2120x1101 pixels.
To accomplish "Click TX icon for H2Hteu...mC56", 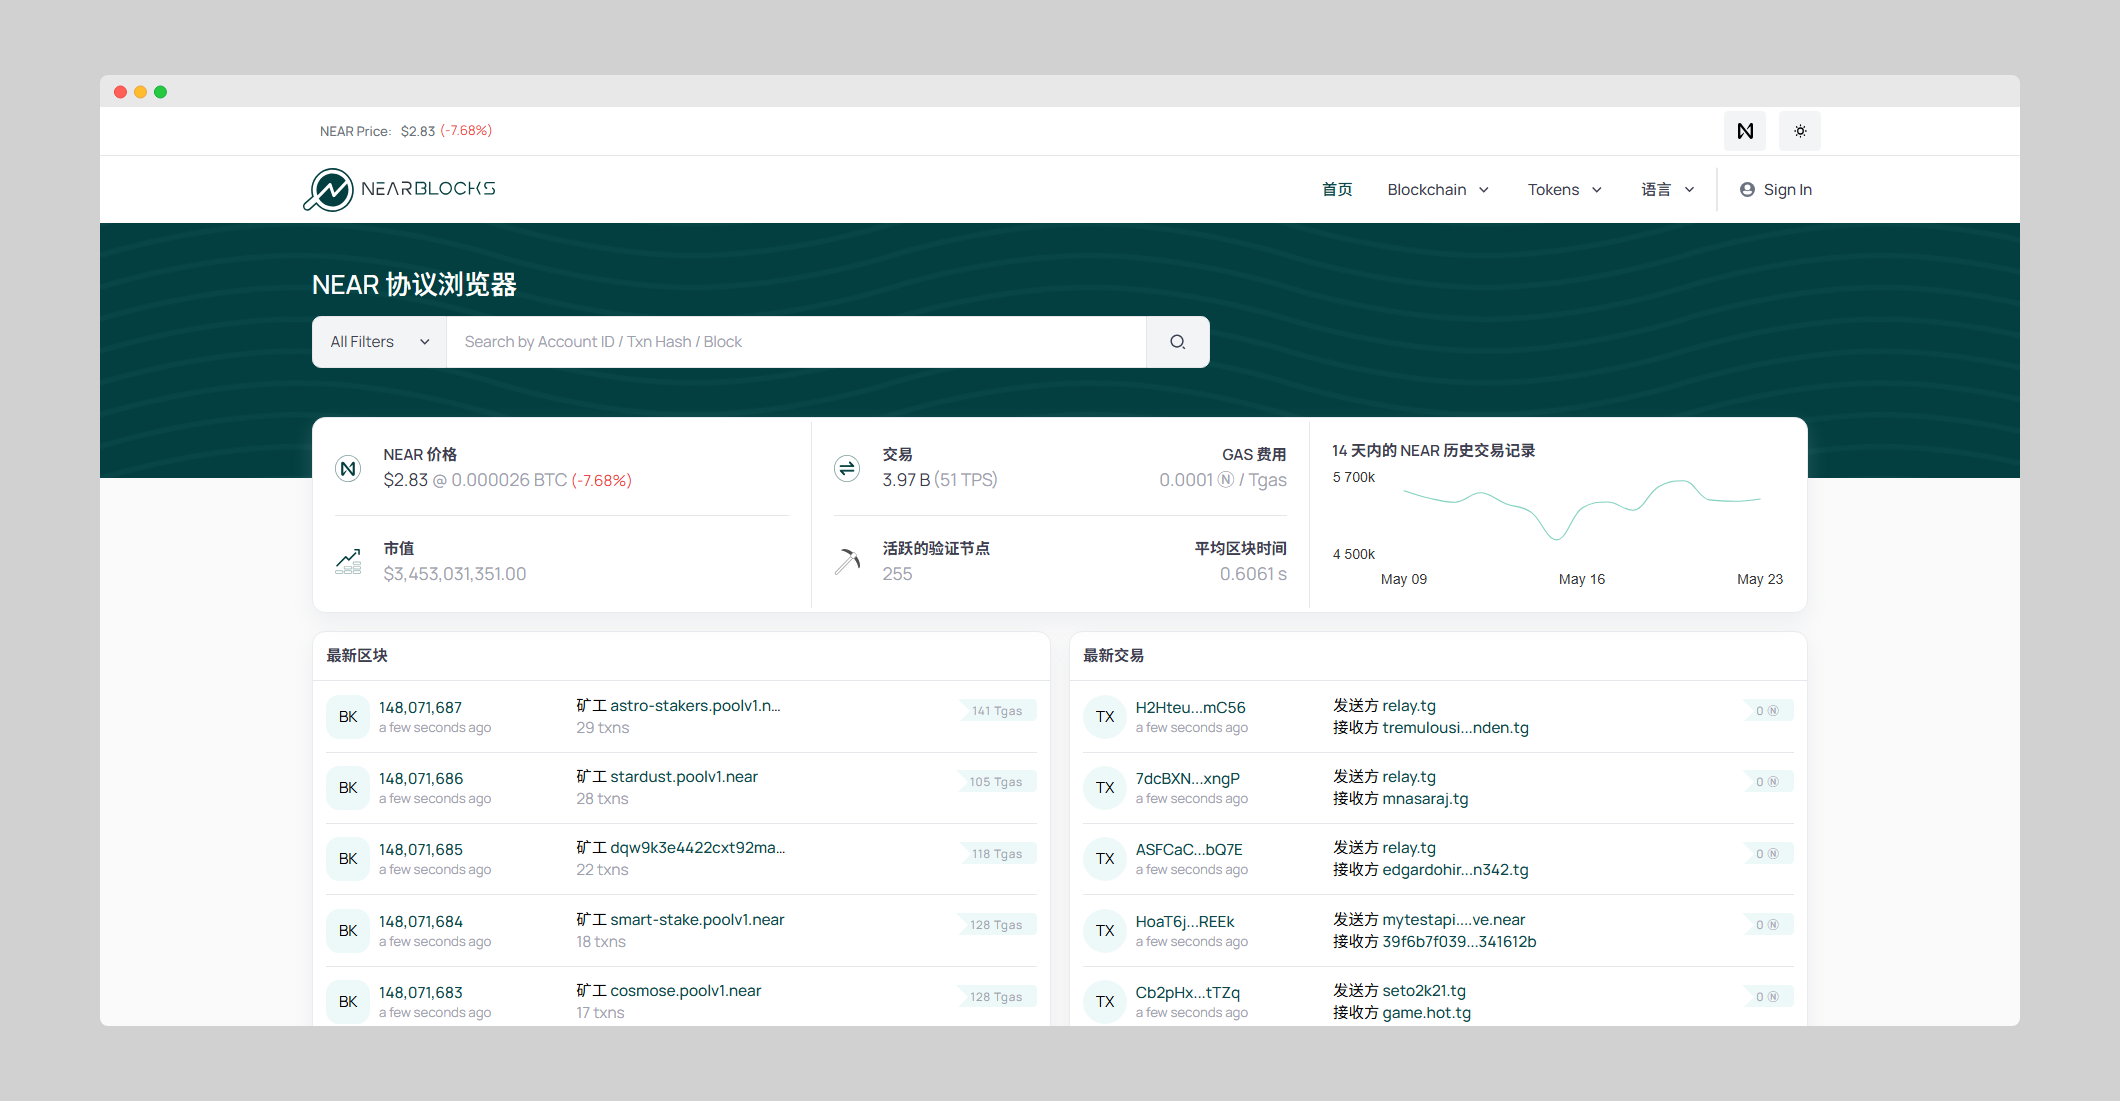I will point(1105,717).
